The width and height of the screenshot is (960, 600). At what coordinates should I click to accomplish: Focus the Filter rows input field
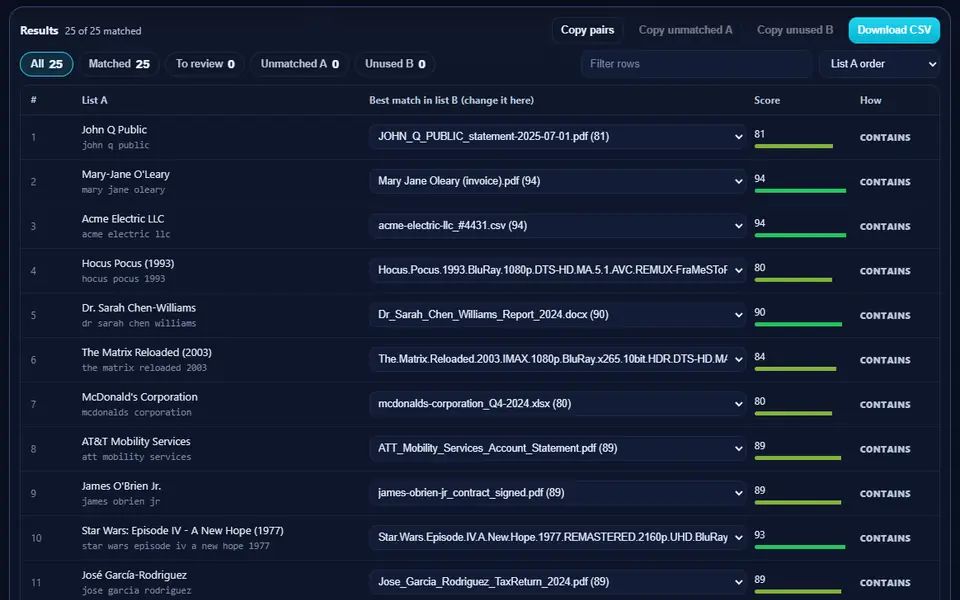coord(696,64)
